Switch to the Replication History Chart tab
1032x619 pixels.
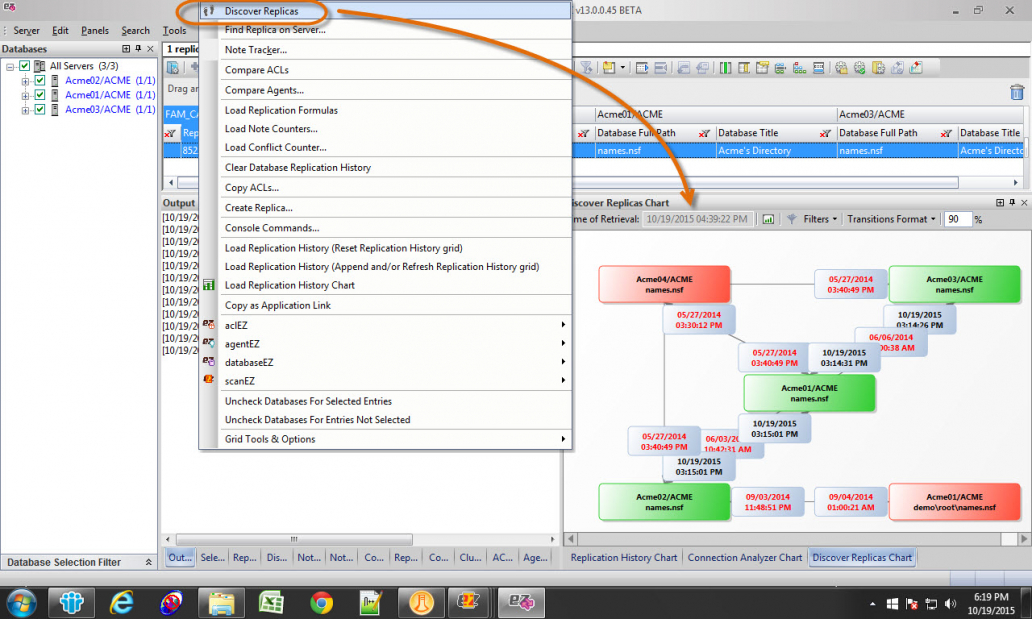[623, 558]
